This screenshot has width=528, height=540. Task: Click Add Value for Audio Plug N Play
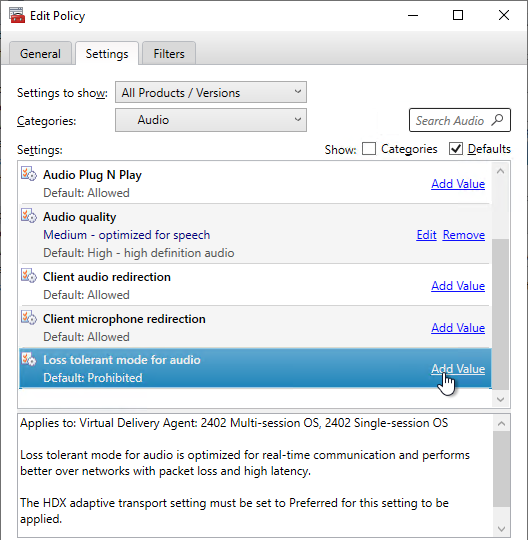tap(458, 184)
